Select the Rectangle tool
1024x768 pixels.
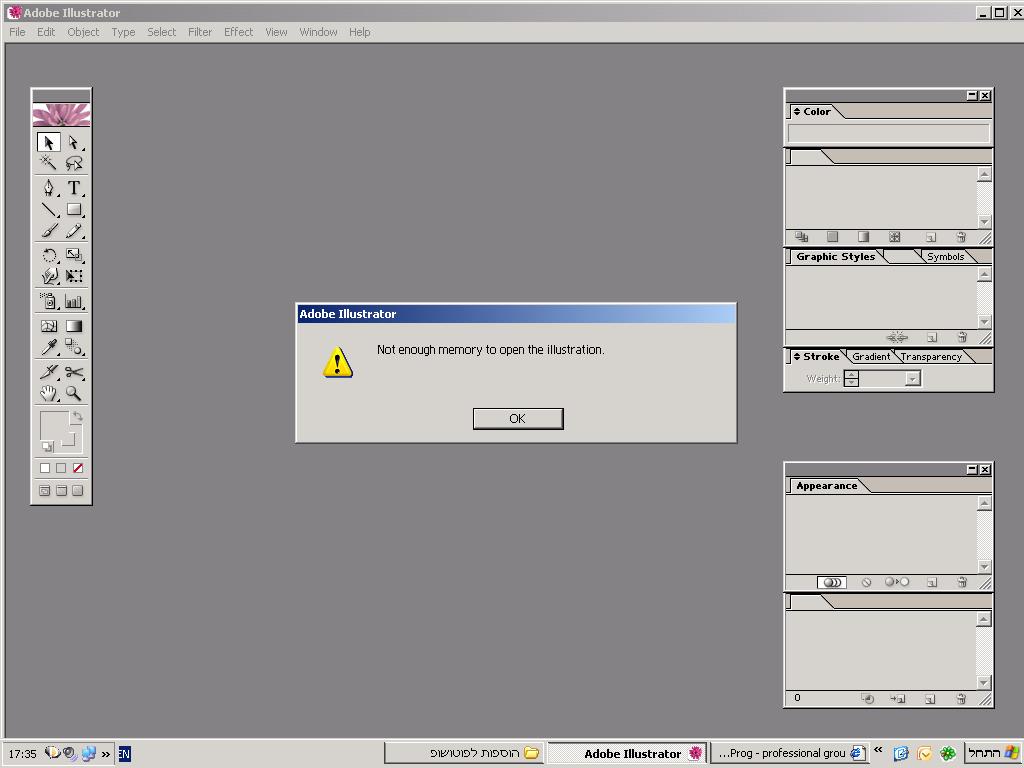click(x=74, y=210)
